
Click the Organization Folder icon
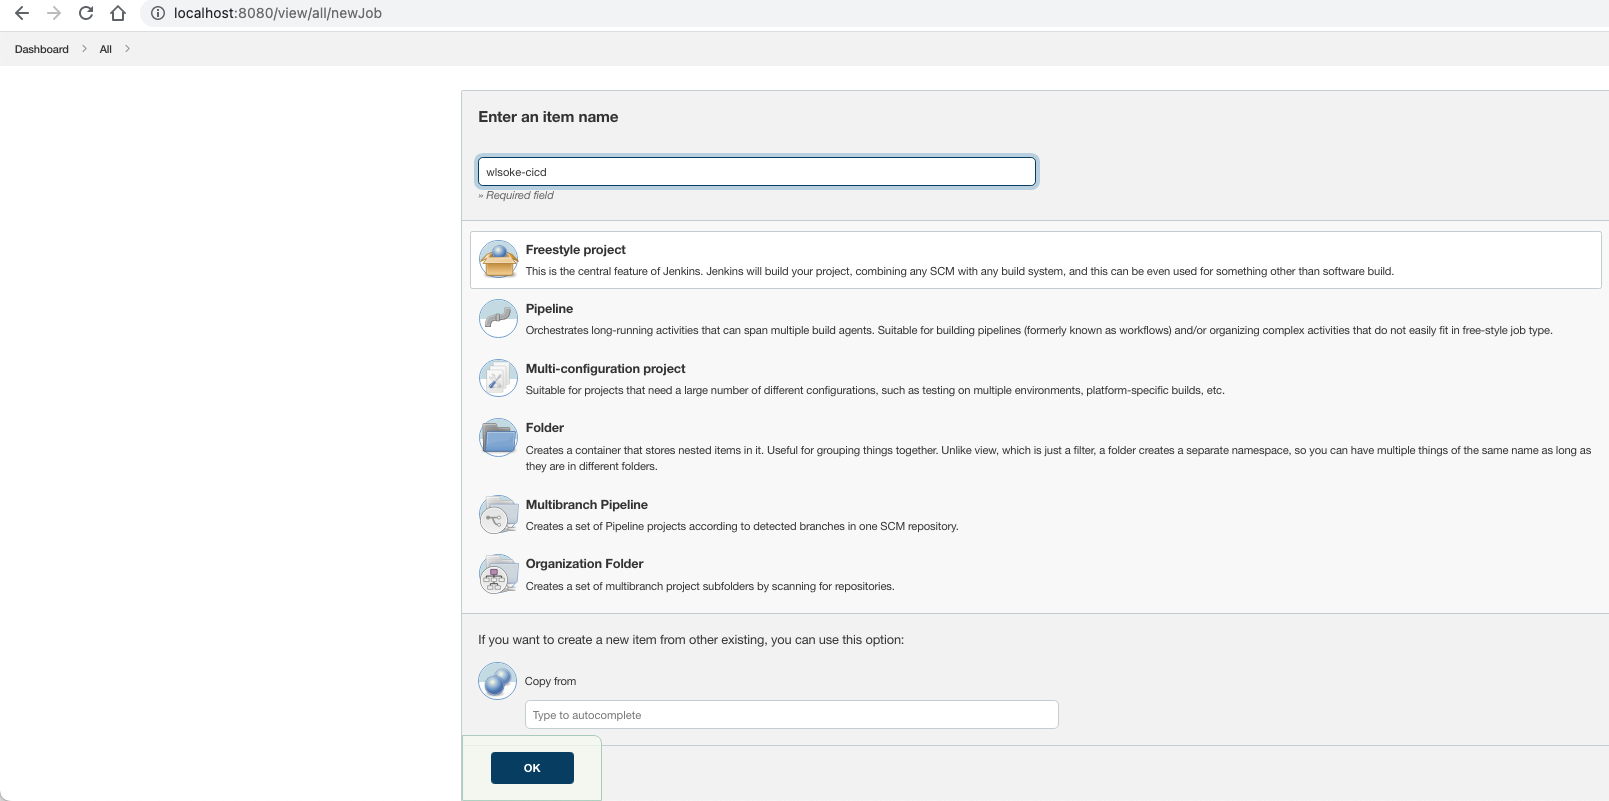click(498, 574)
